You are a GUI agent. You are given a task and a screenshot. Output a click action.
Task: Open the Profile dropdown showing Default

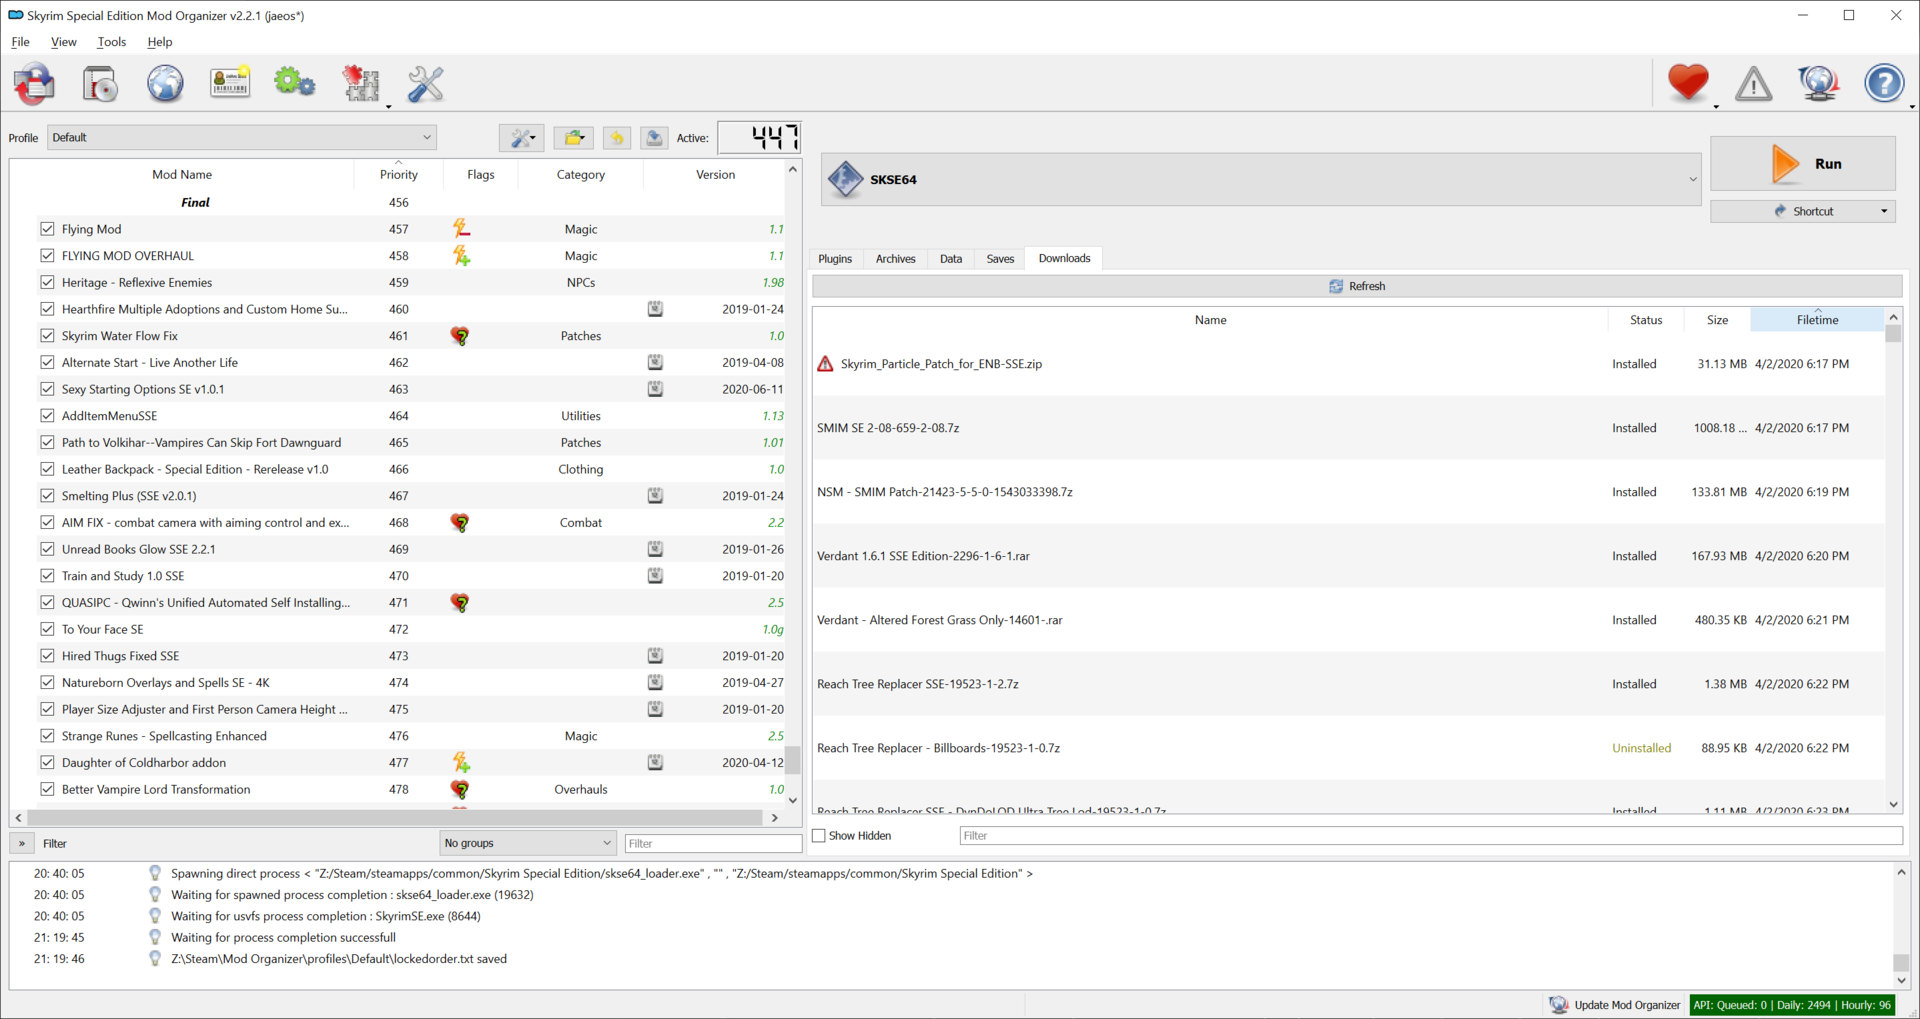pos(242,138)
